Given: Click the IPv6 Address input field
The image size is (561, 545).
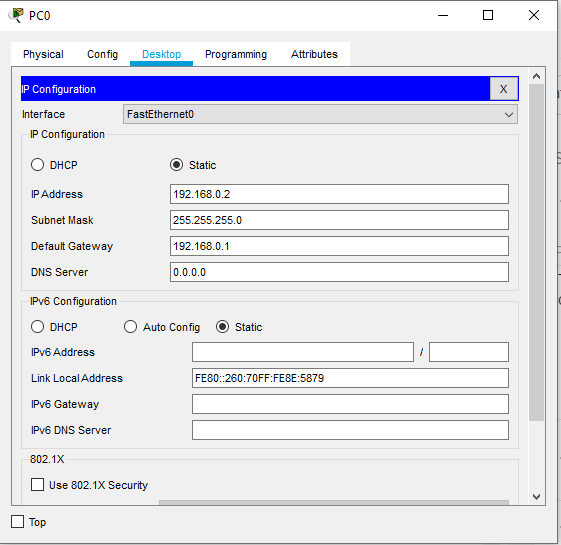Looking at the screenshot, I should [x=303, y=352].
